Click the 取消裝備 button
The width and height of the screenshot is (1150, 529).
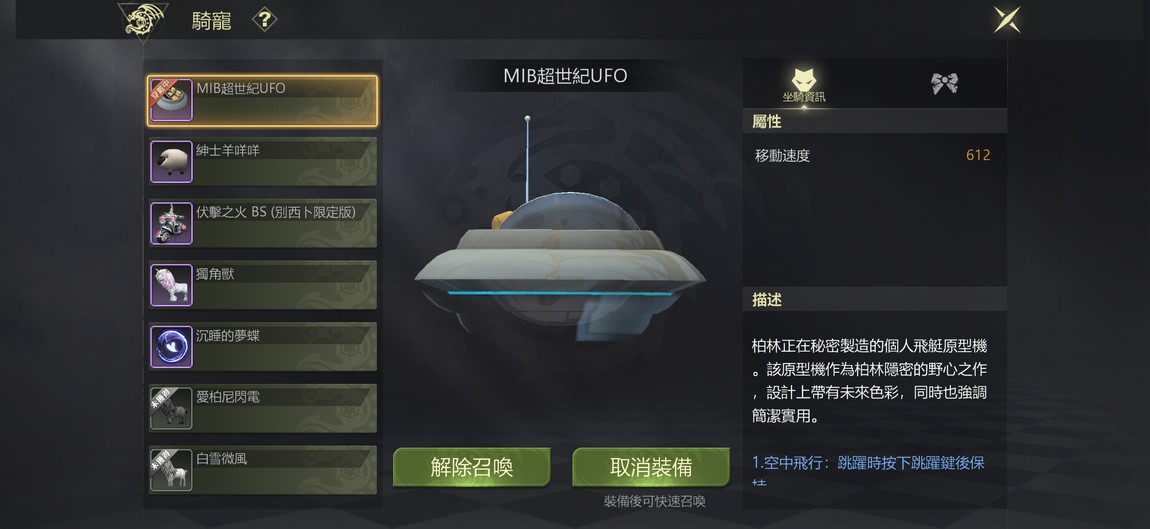tap(651, 467)
